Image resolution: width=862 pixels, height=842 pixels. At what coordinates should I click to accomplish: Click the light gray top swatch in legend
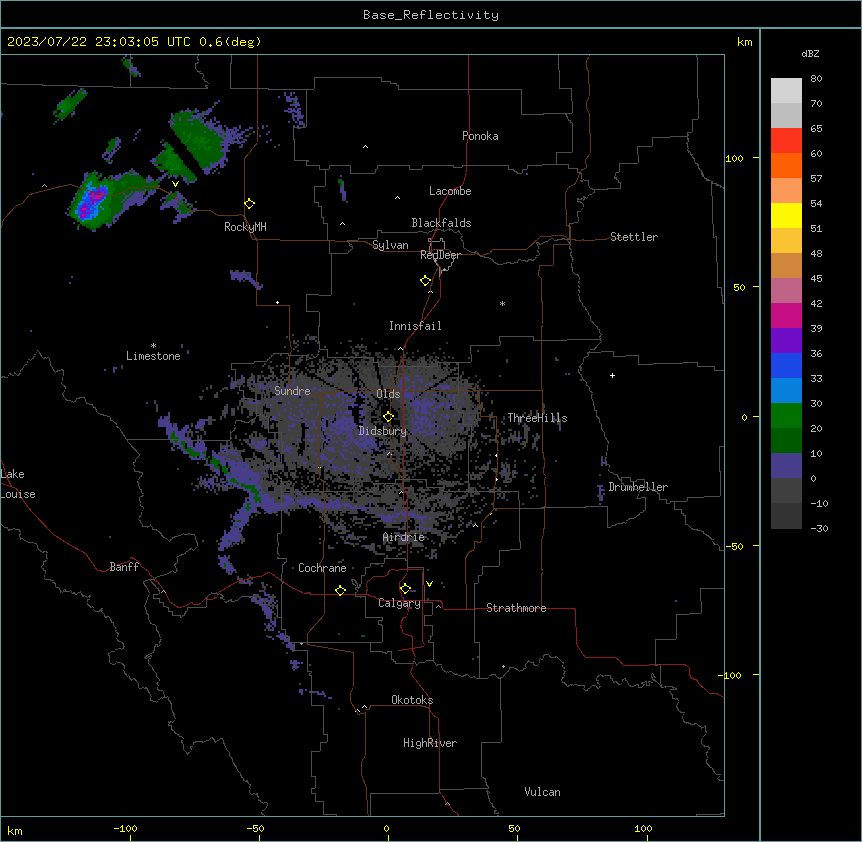click(x=786, y=91)
